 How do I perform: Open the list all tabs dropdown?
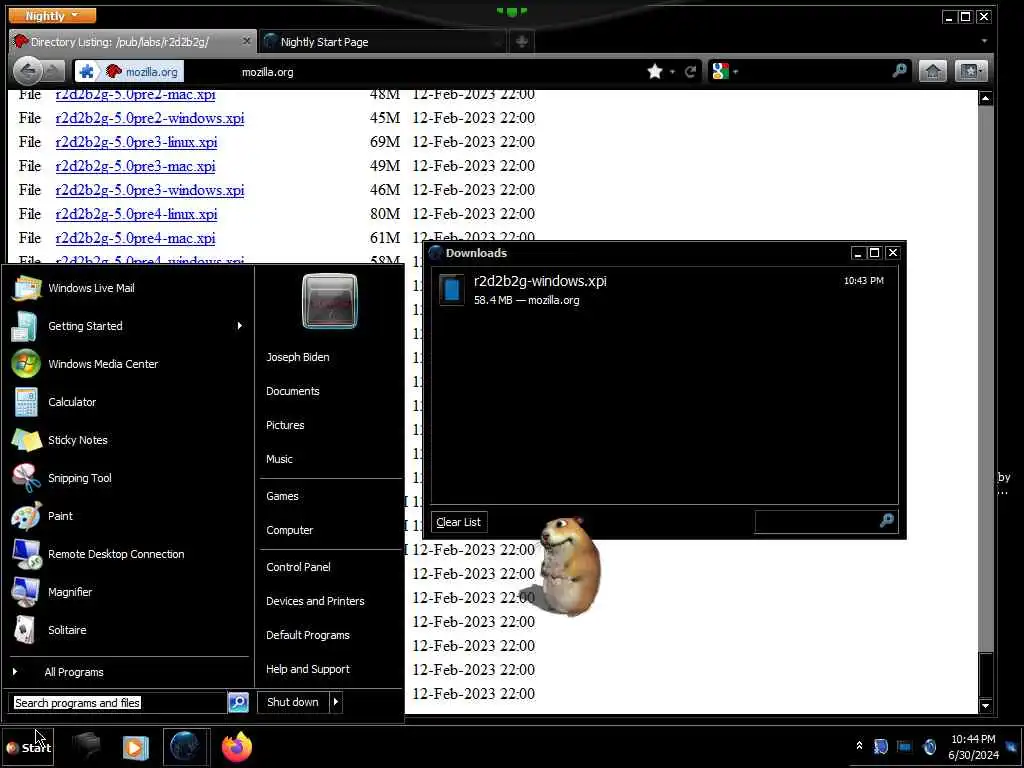click(984, 41)
